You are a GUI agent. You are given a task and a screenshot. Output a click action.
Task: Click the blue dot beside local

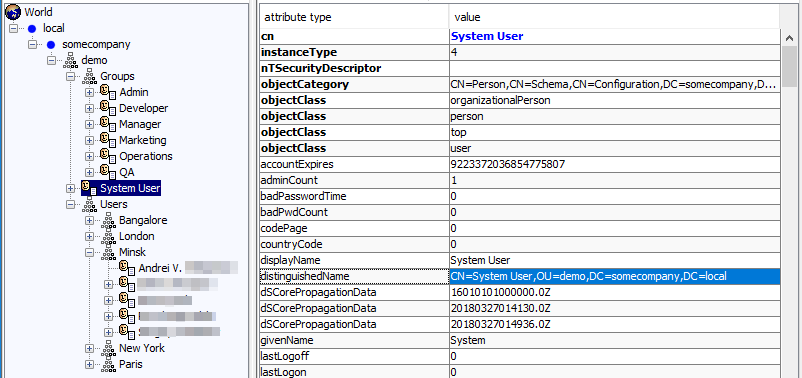pos(32,29)
